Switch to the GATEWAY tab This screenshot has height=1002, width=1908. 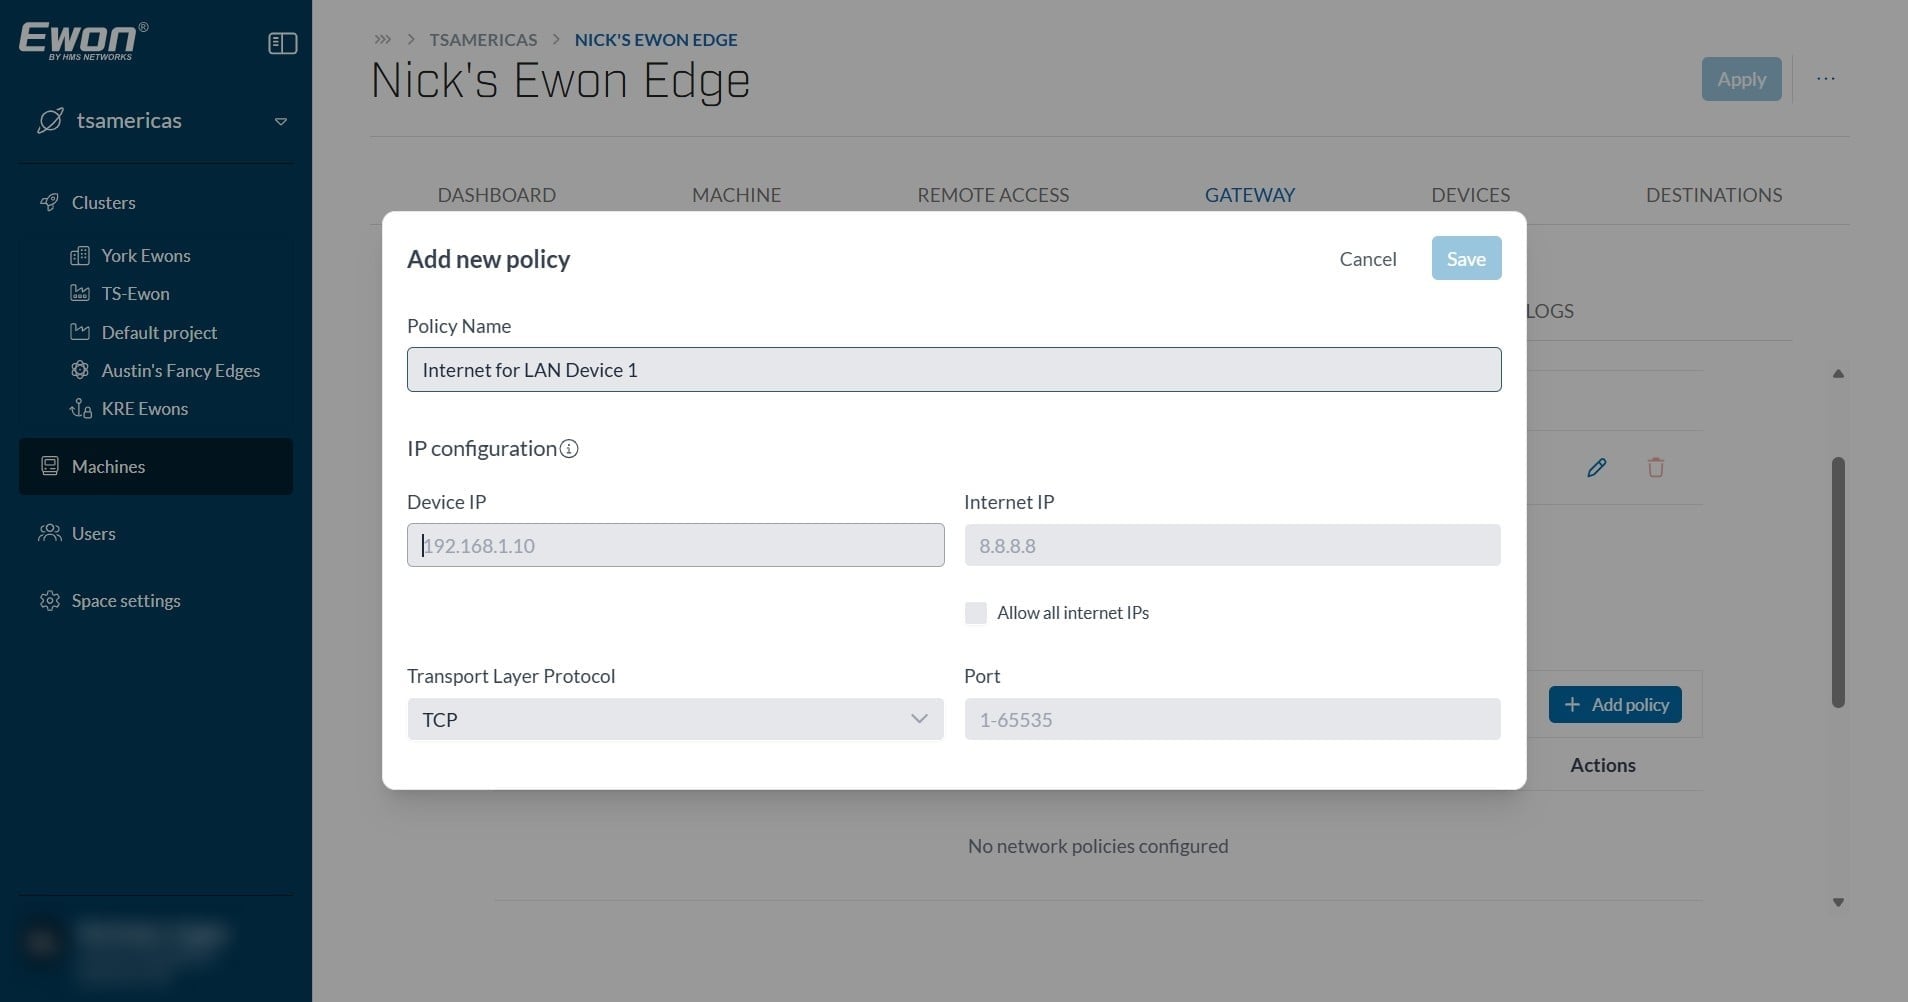1250,195
